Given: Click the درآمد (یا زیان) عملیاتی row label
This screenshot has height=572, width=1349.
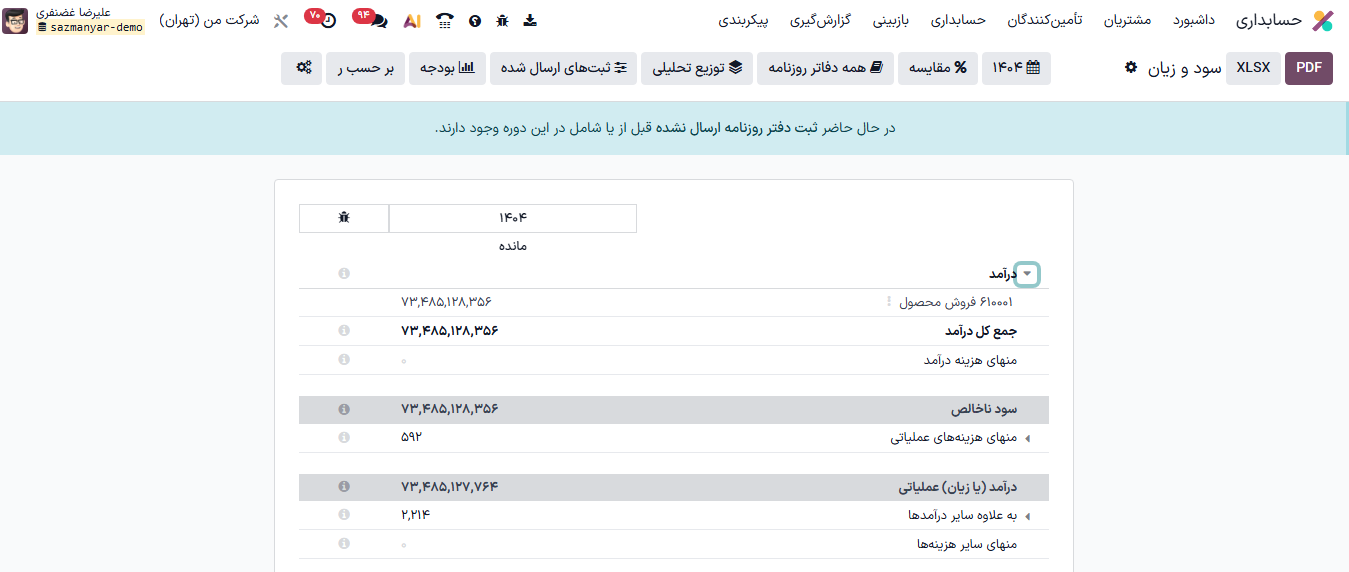Looking at the screenshot, I should pos(958,487).
